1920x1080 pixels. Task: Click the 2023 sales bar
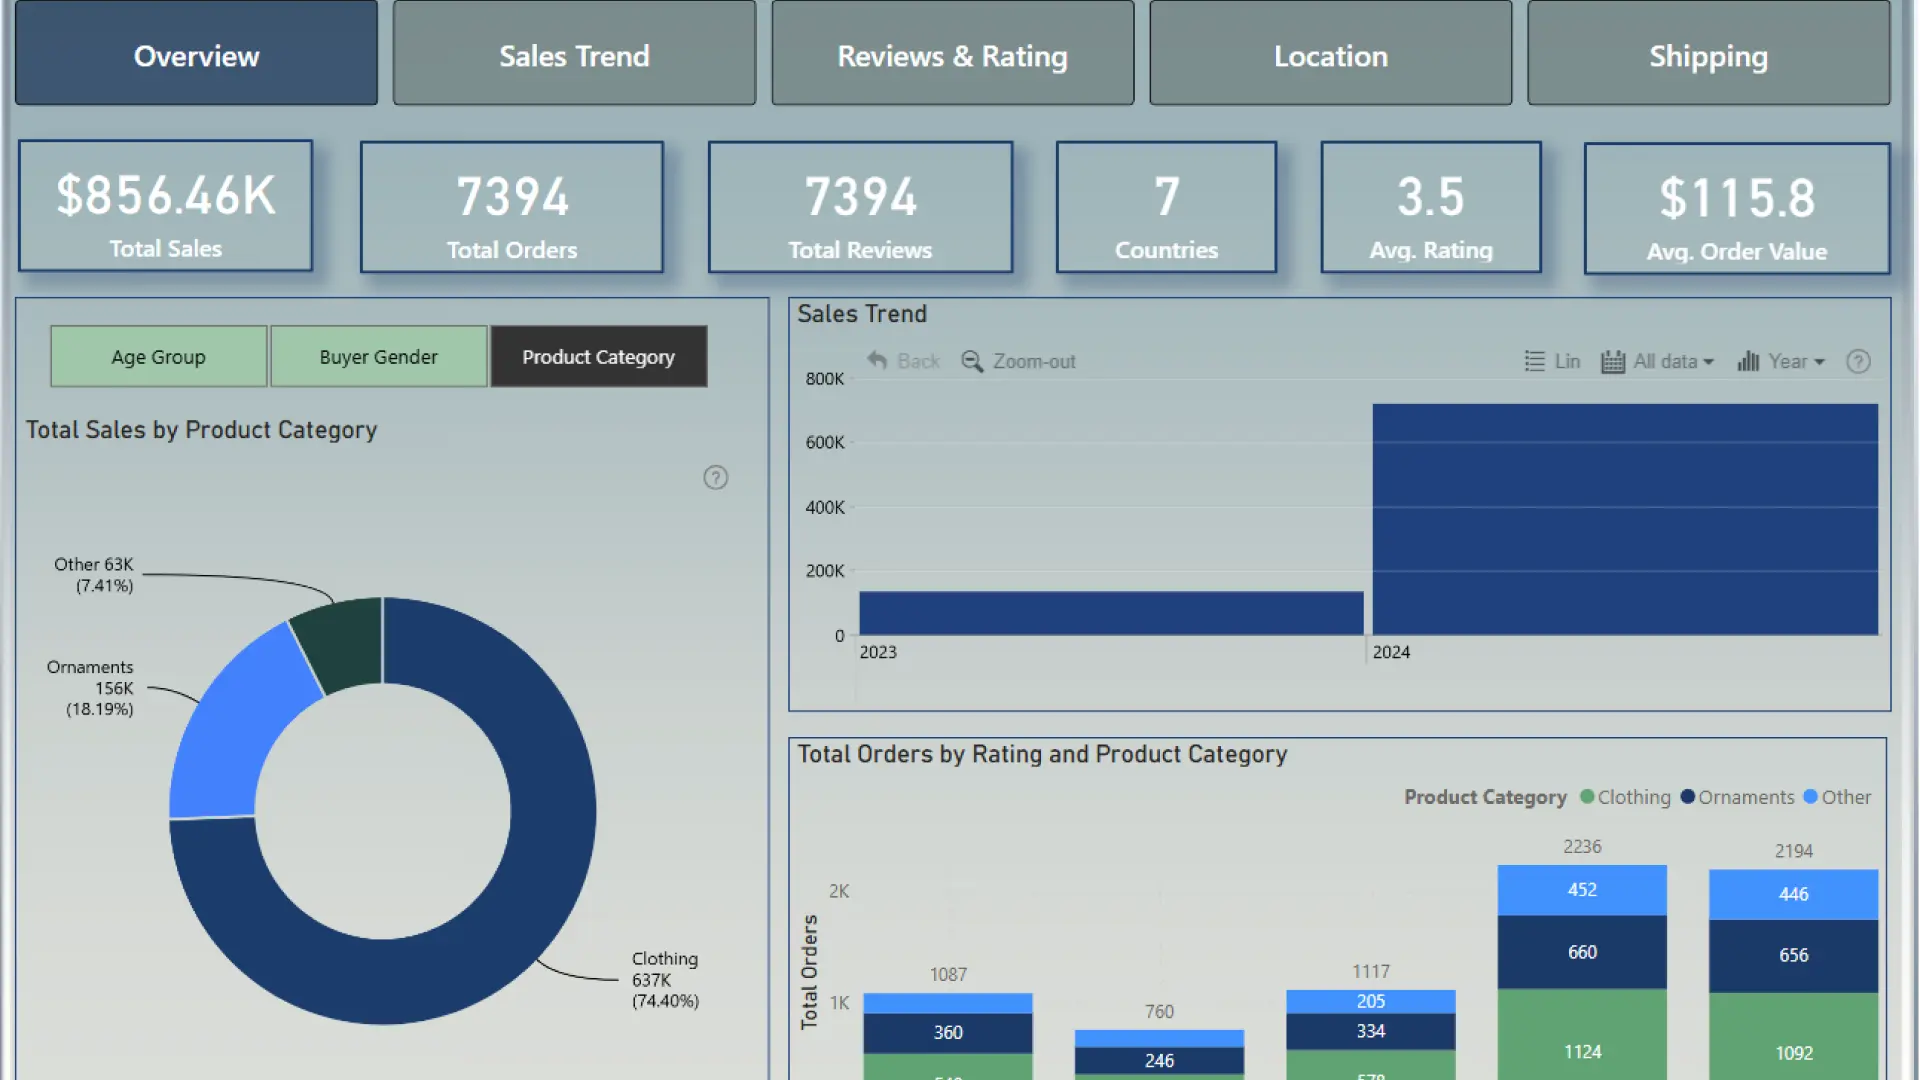tap(1111, 613)
